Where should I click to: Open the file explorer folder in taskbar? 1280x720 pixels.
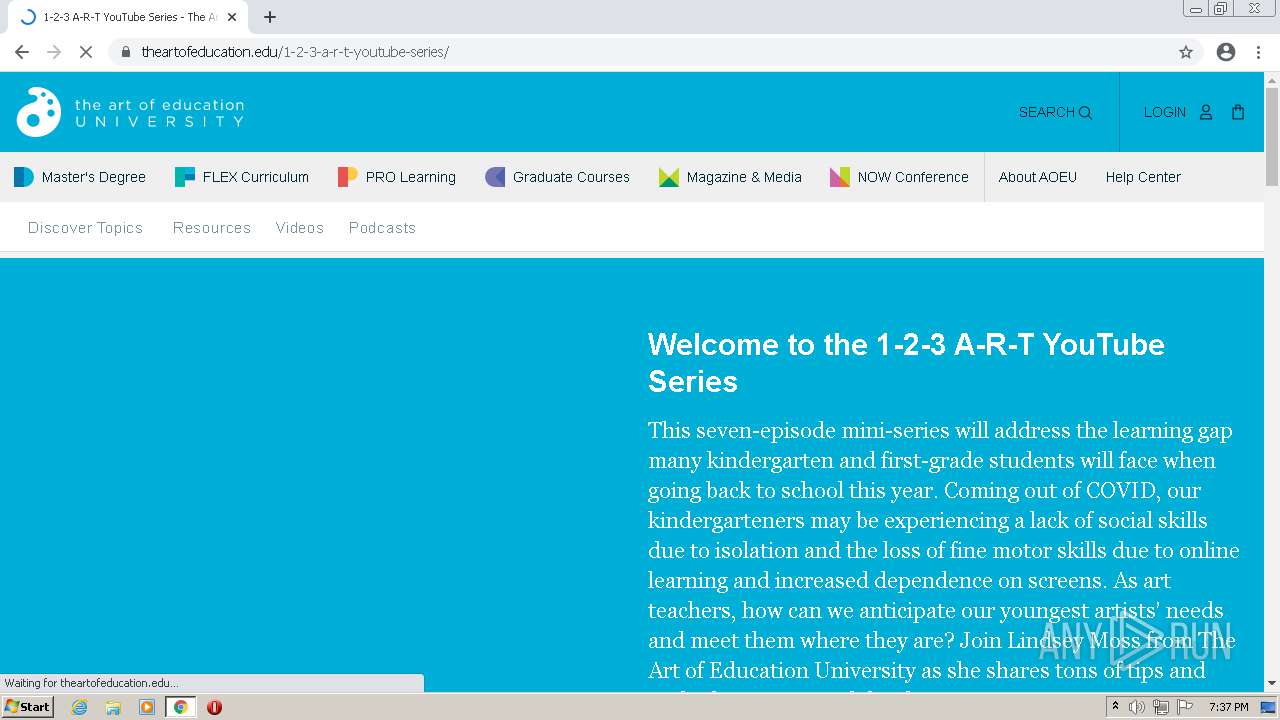(x=113, y=707)
